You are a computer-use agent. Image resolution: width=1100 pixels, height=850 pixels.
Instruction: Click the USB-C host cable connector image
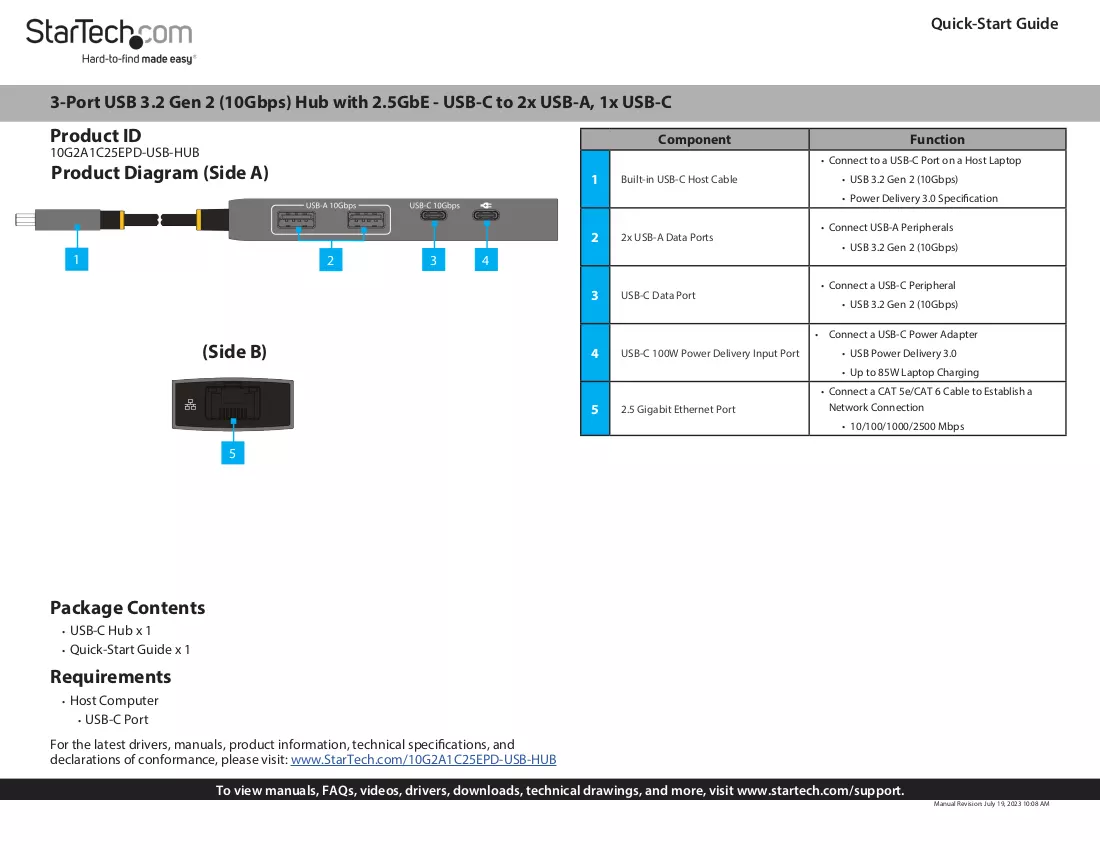pyautogui.click(x=58, y=220)
